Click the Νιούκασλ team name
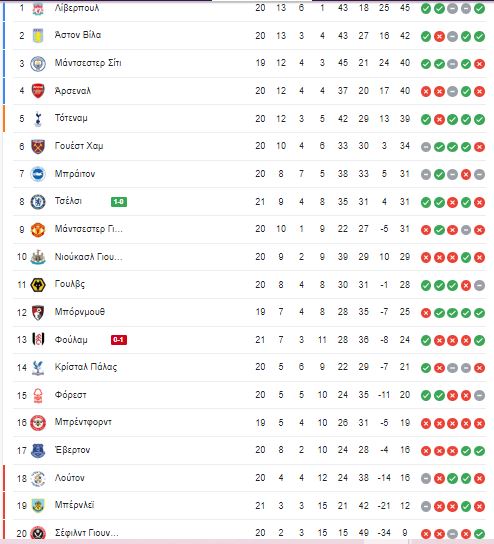494x544 pixels. (88, 257)
